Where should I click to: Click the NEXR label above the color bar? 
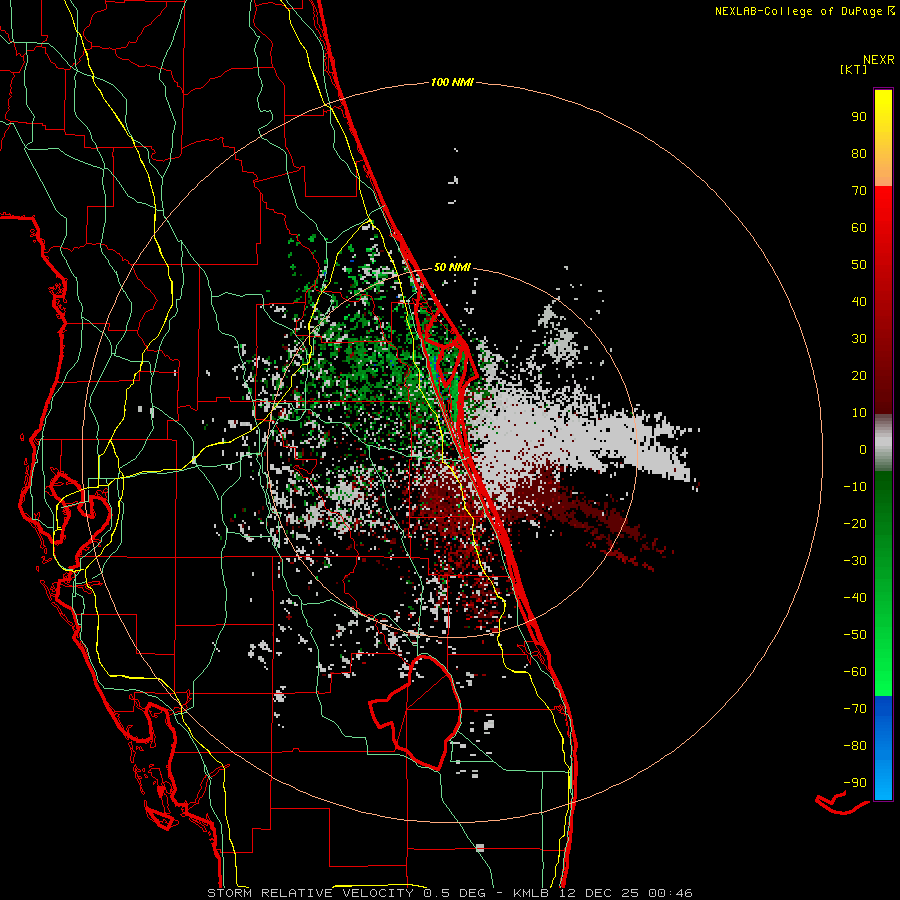879,60
